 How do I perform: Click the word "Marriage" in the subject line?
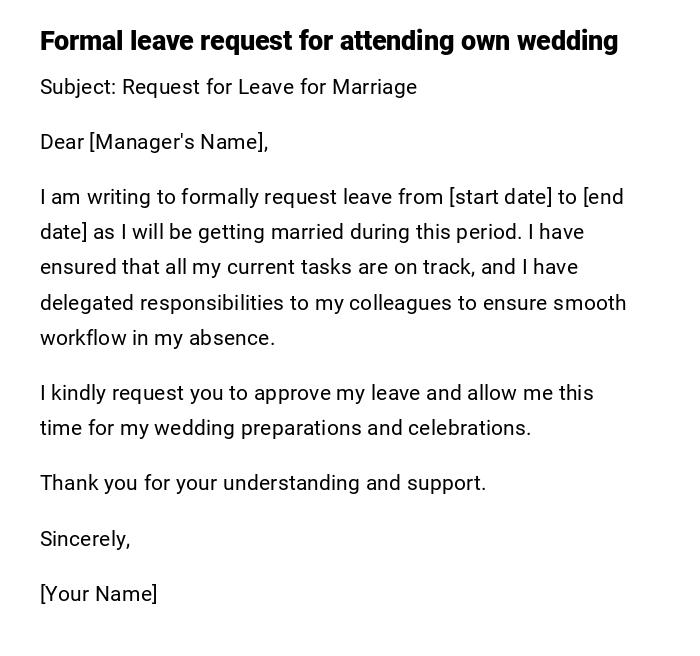click(374, 87)
